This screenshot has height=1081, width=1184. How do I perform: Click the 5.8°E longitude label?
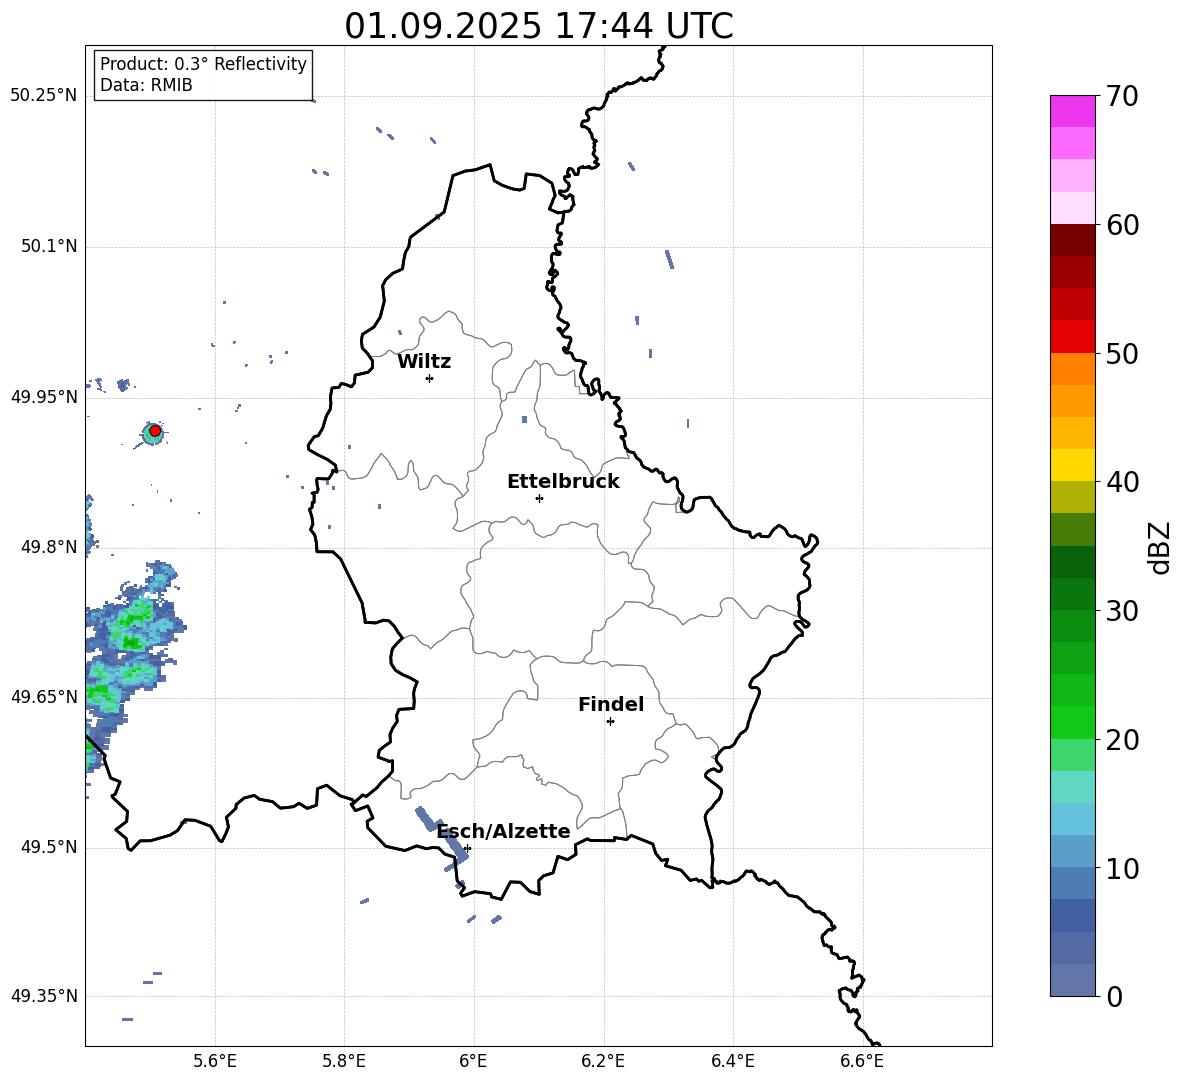point(344,1061)
